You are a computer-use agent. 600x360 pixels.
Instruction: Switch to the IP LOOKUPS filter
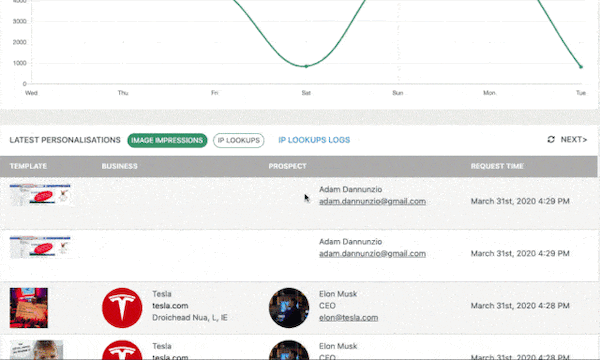(238, 140)
